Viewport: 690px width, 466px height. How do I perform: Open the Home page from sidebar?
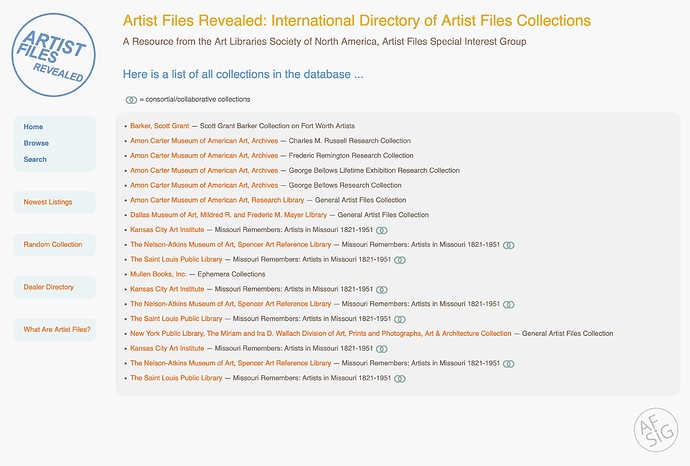[x=33, y=127]
